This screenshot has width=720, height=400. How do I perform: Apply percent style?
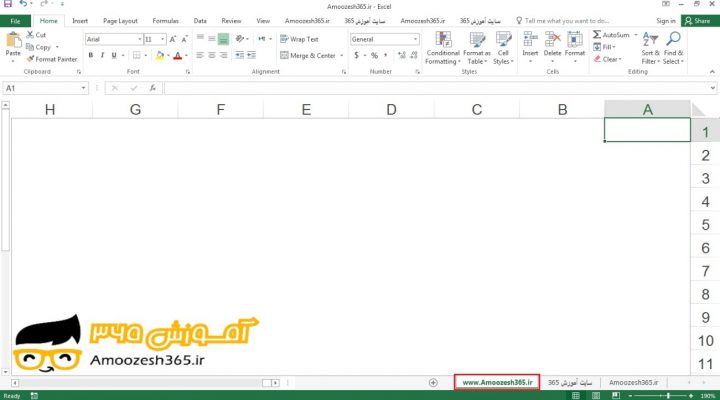374,55
